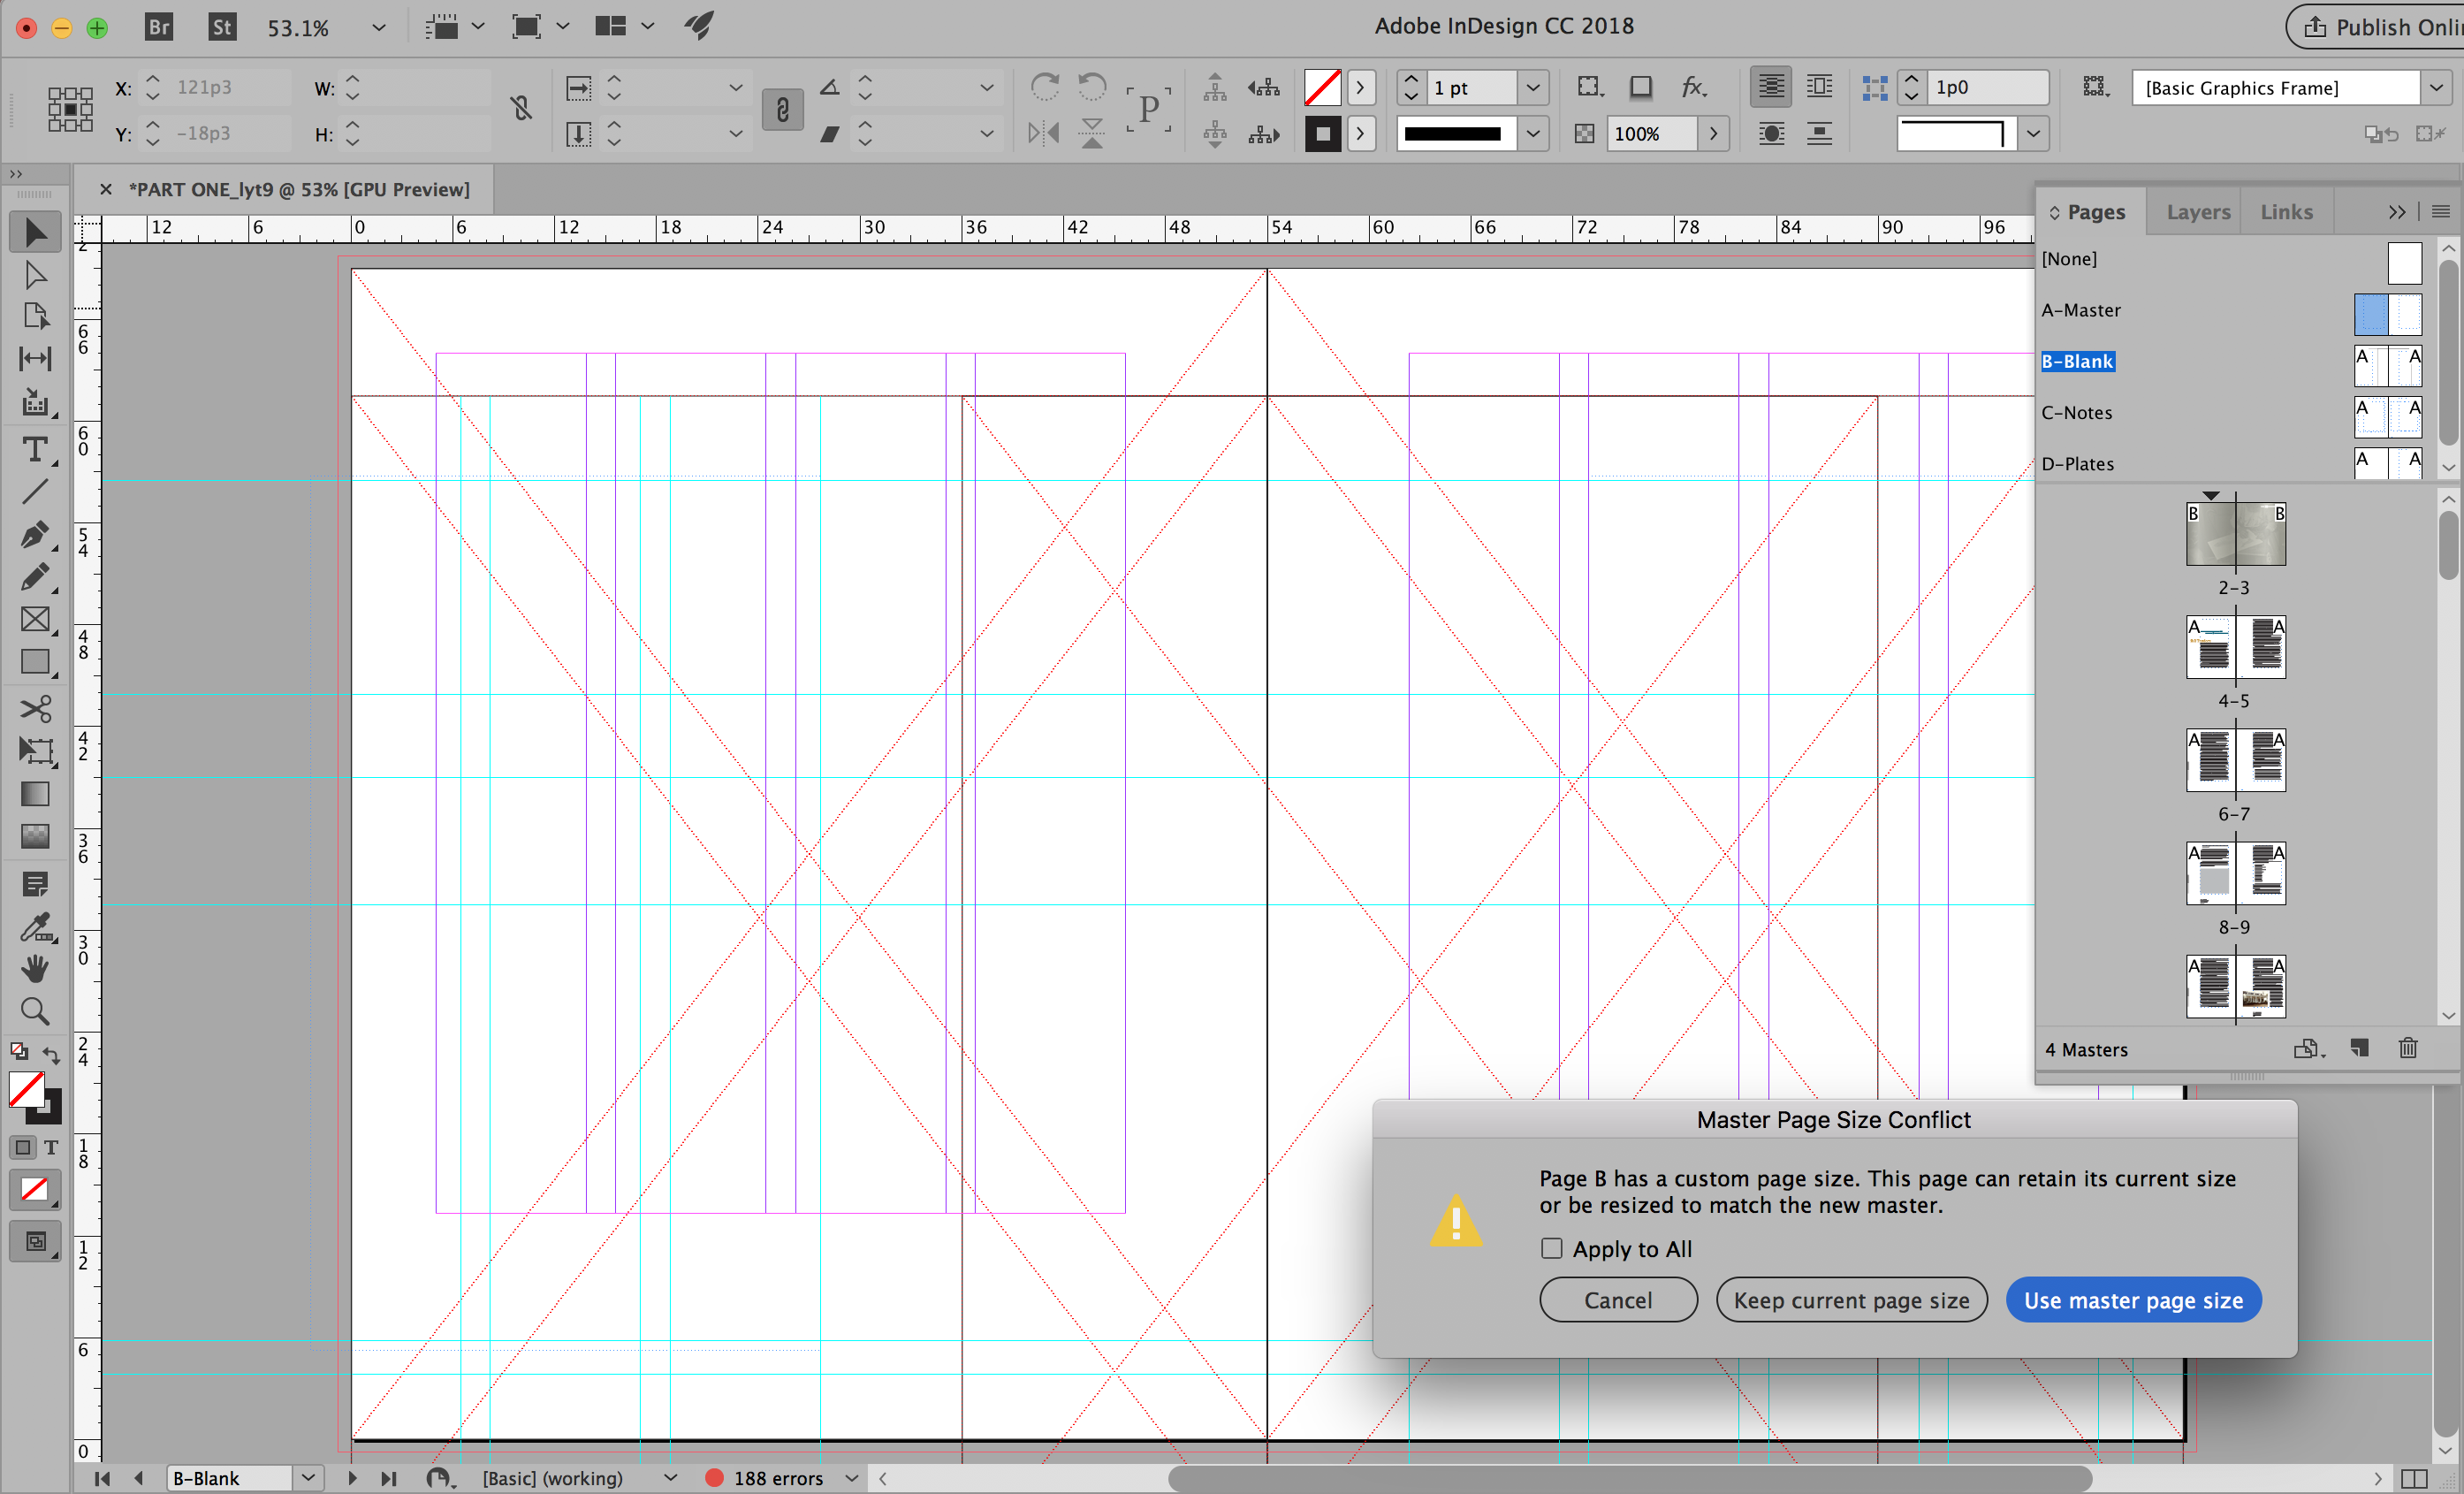Open Adobe Bridge via Br icon
2464x1494 pixels.
point(159,27)
